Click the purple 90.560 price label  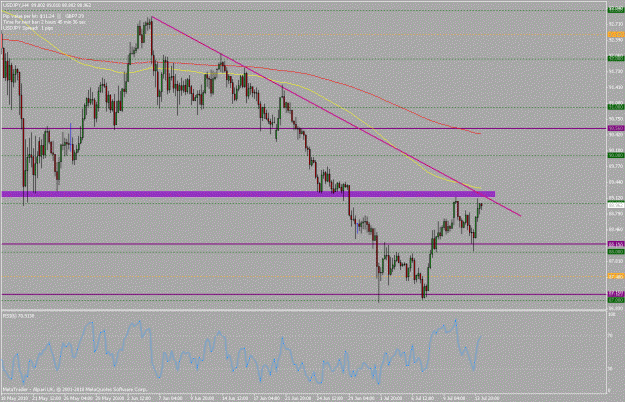coord(616,128)
